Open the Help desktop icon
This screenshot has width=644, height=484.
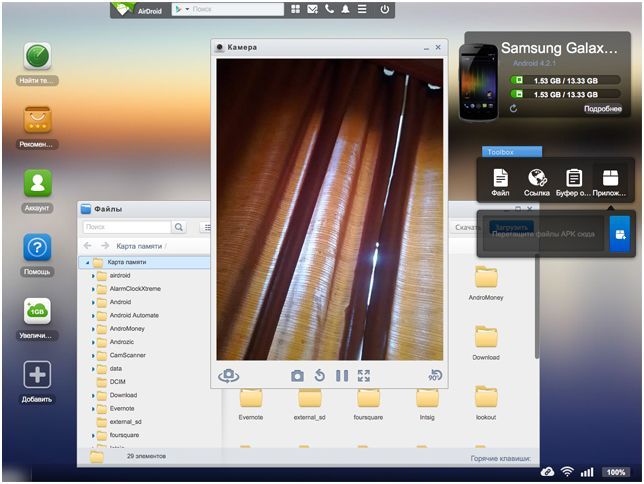[37, 247]
